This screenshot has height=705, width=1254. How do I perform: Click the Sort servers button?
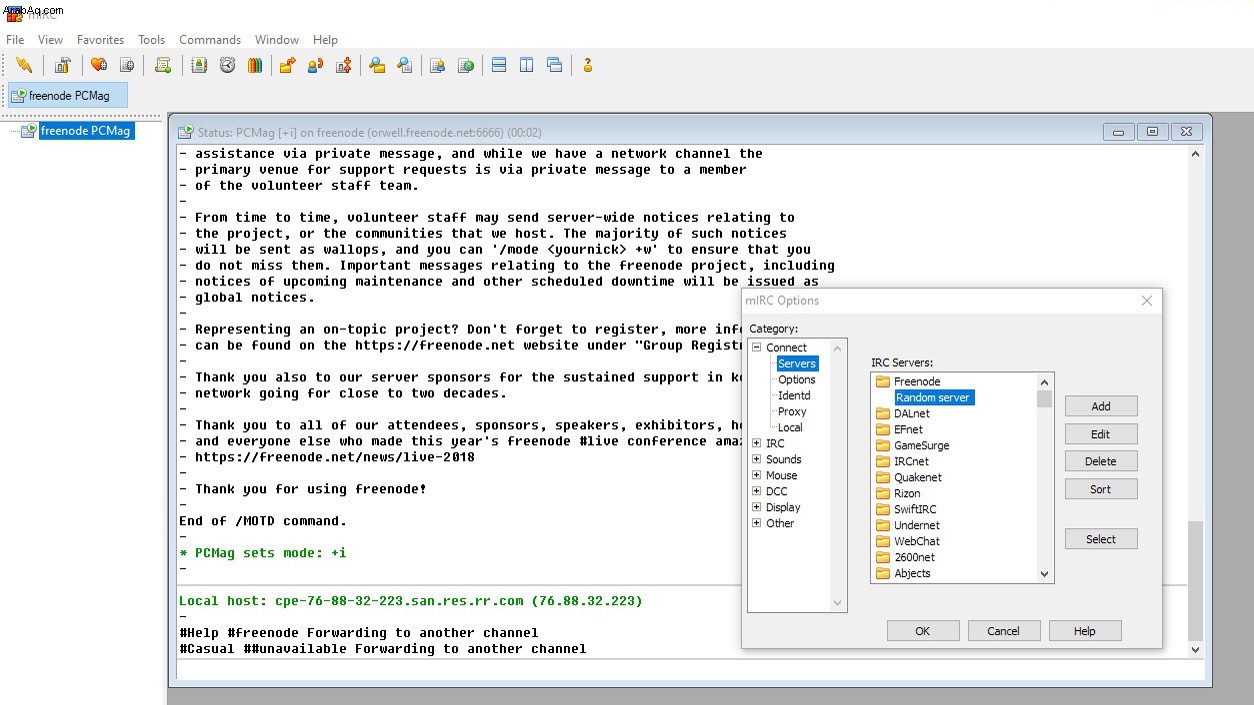pyautogui.click(x=1101, y=489)
